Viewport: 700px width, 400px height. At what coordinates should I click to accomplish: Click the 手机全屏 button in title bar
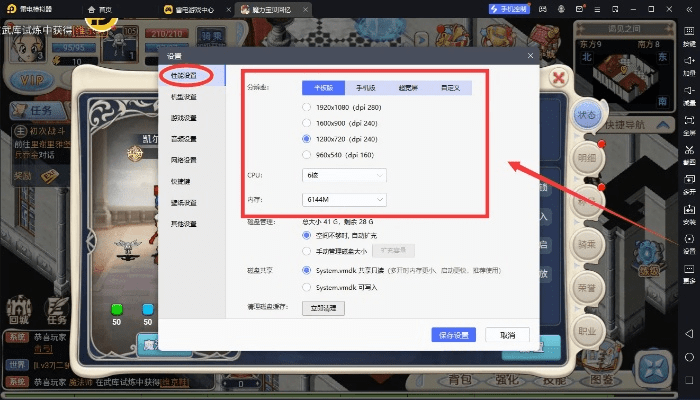coord(509,9)
